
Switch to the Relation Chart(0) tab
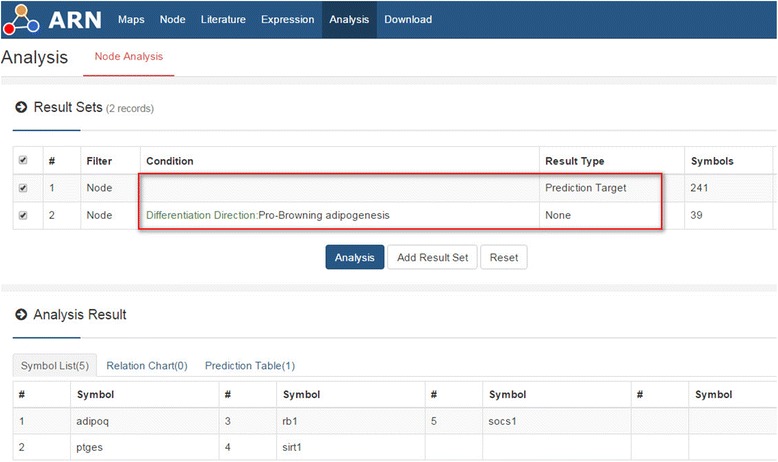click(x=147, y=366)
